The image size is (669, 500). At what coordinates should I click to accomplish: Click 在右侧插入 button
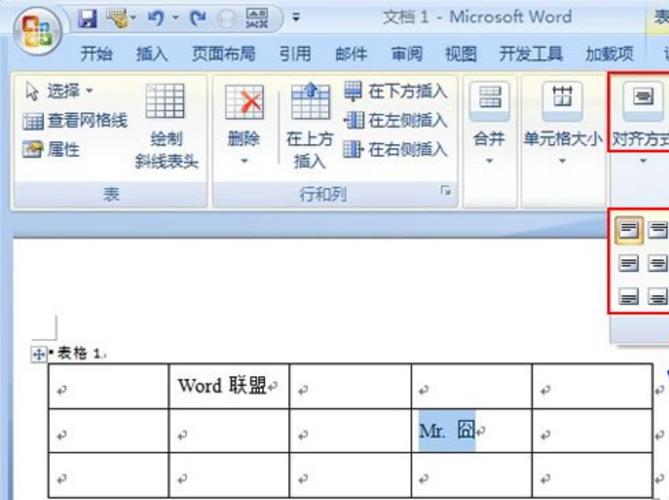coord(396,149)
